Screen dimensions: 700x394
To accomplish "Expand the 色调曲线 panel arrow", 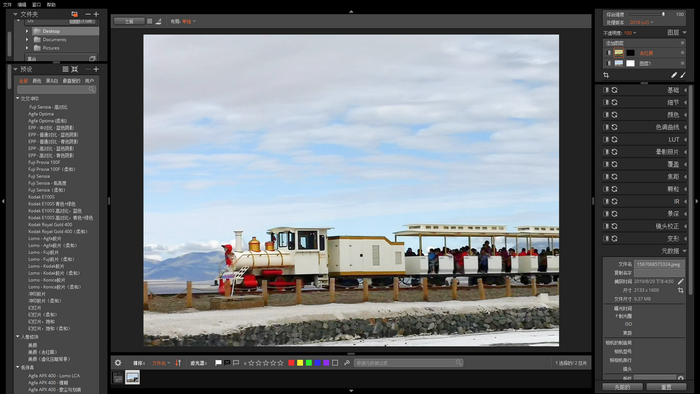I will (x=685, y=127).
